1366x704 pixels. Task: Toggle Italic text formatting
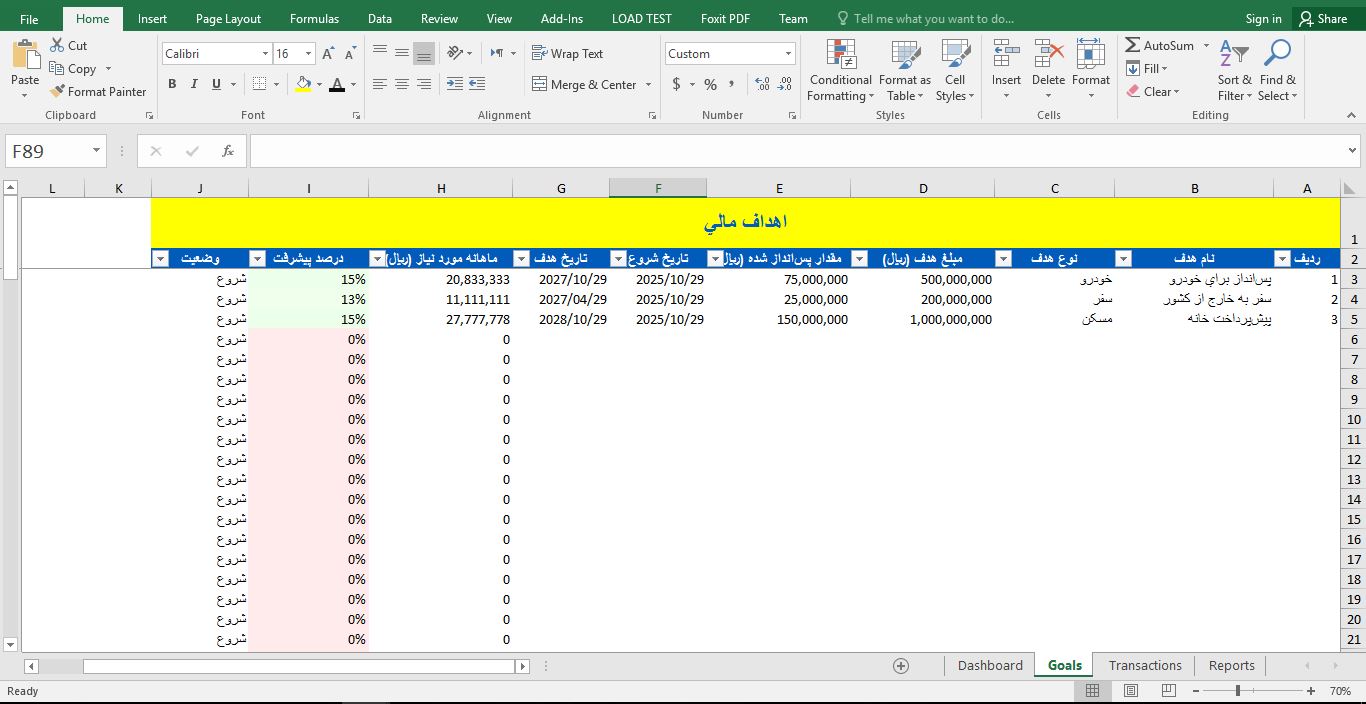click(194, 85)
